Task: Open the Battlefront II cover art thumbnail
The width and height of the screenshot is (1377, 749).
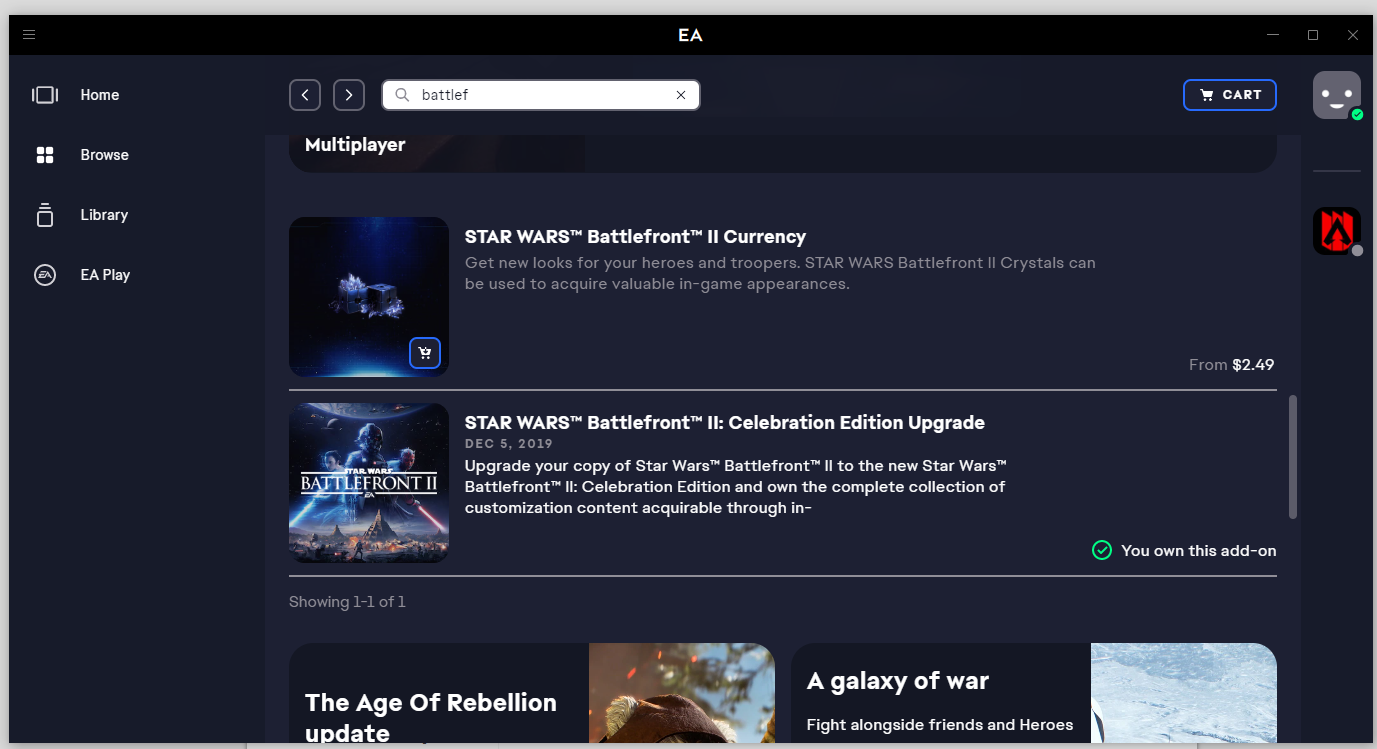Action: tap(369, 483)
